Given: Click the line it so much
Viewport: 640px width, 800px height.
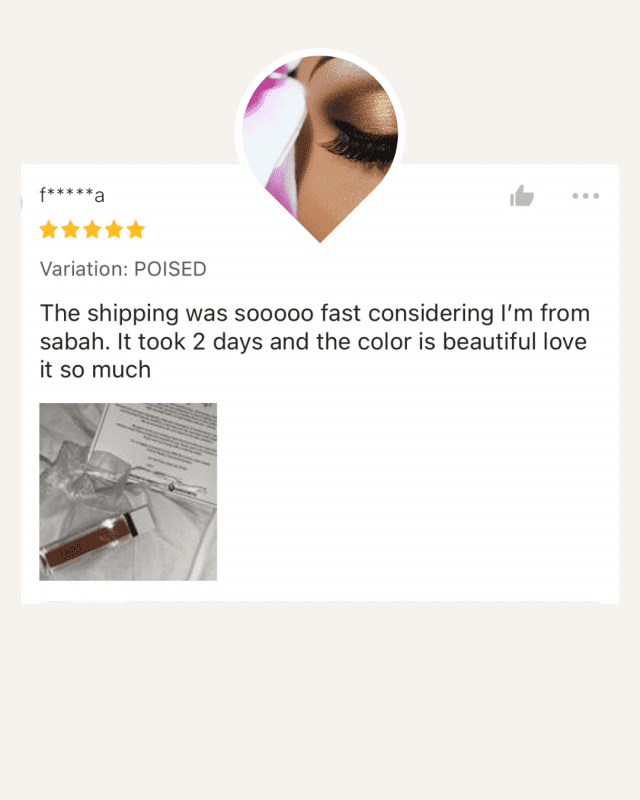Looking at the screenshot, I should (x=95, y=370).
